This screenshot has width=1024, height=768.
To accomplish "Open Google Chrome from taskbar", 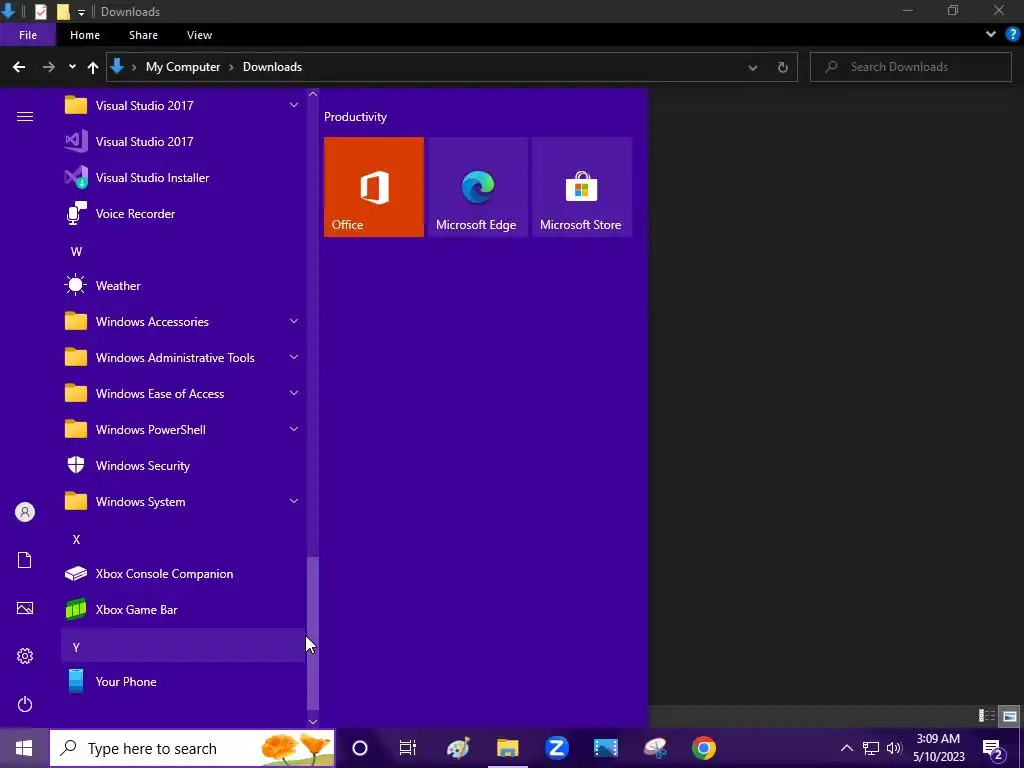I will coord(703,748).
